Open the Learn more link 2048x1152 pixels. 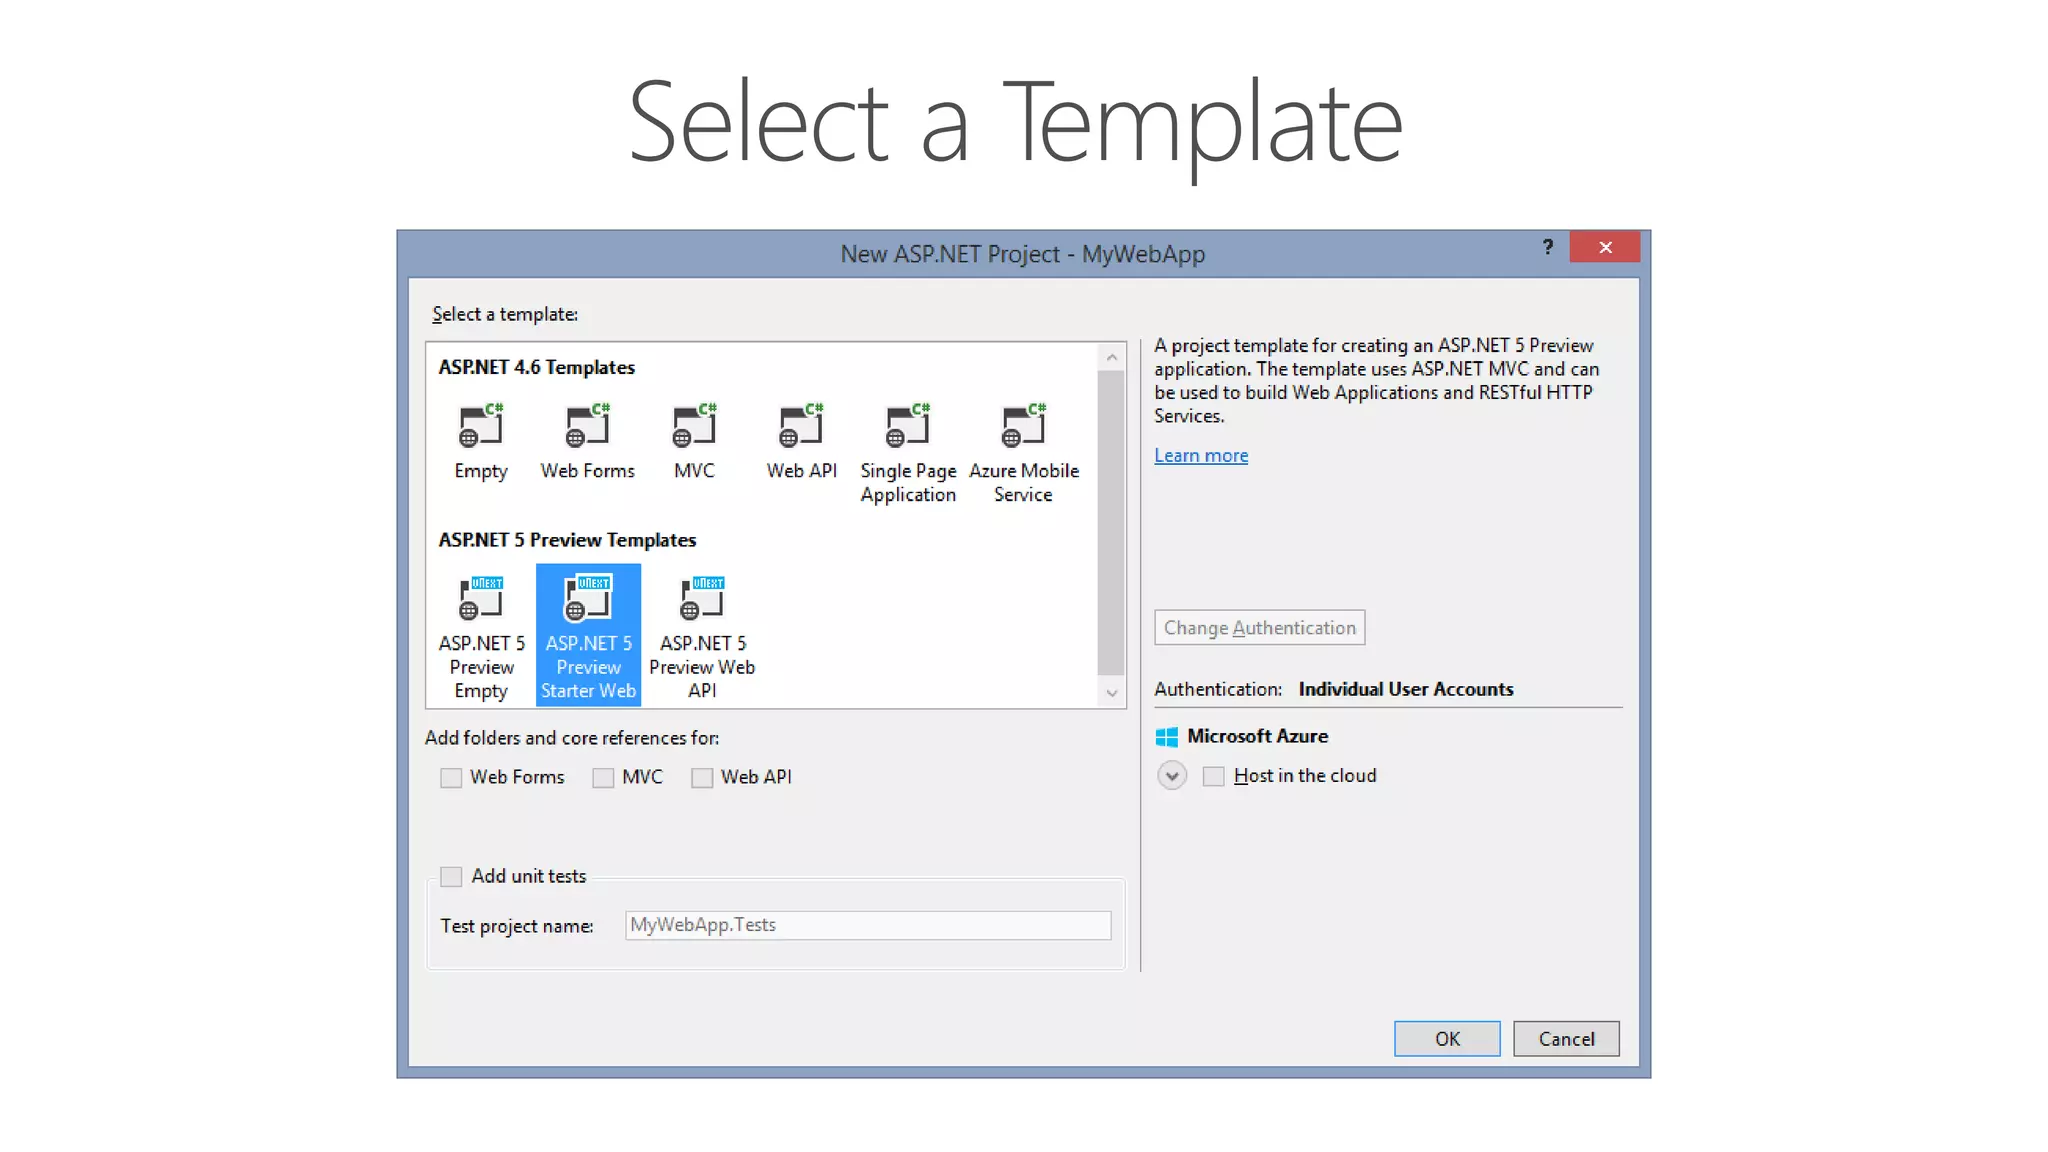(1201, 456)
